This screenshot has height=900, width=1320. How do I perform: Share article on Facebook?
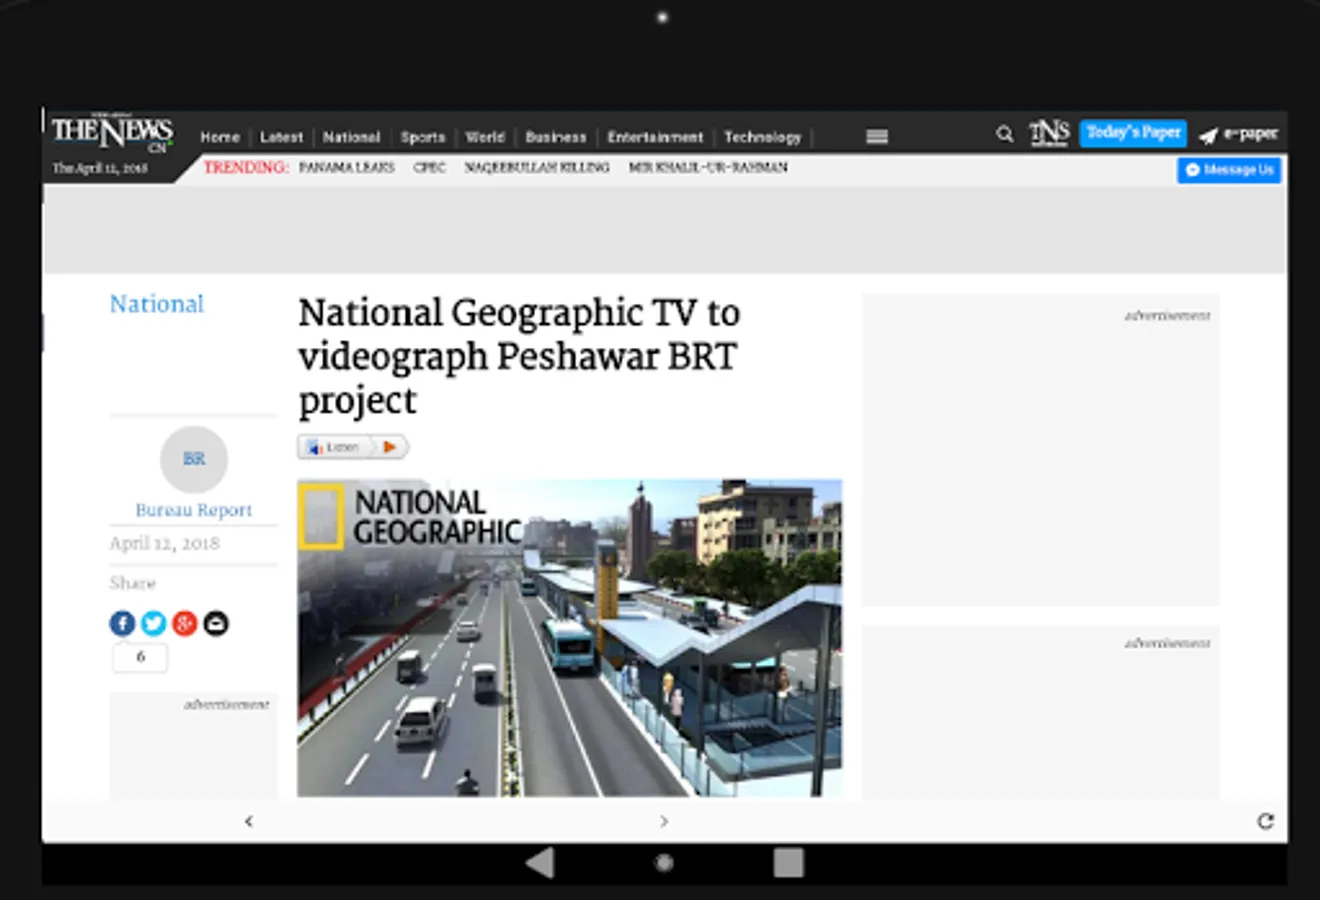122,624
